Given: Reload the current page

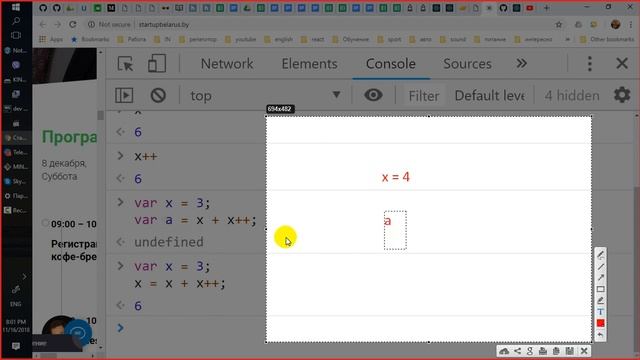Looking at the screenshot, I should click(73, 24).
